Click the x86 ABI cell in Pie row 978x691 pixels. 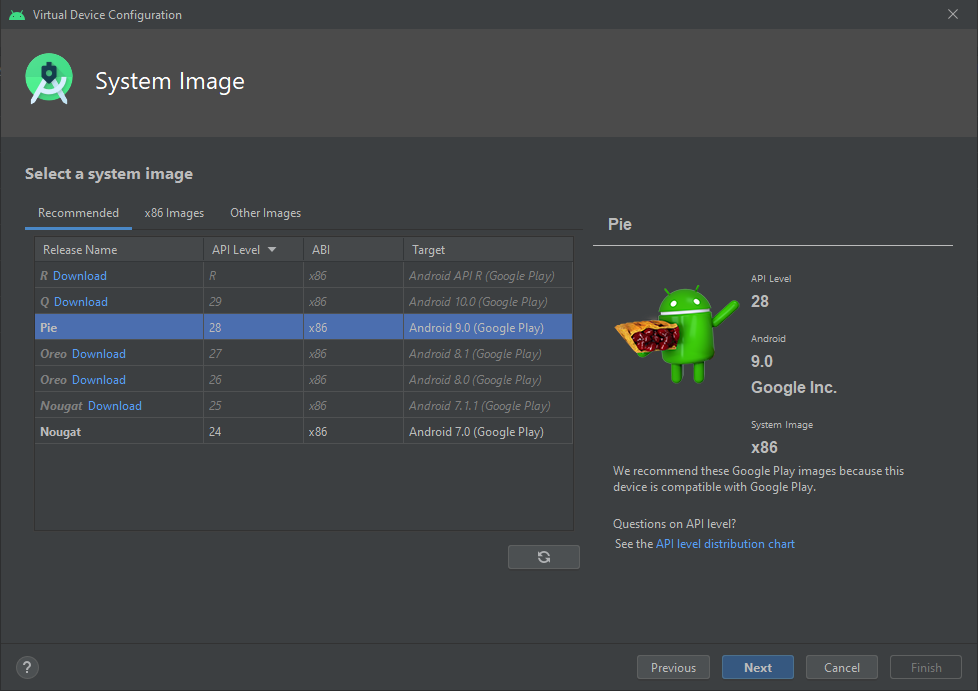(353, 327)
